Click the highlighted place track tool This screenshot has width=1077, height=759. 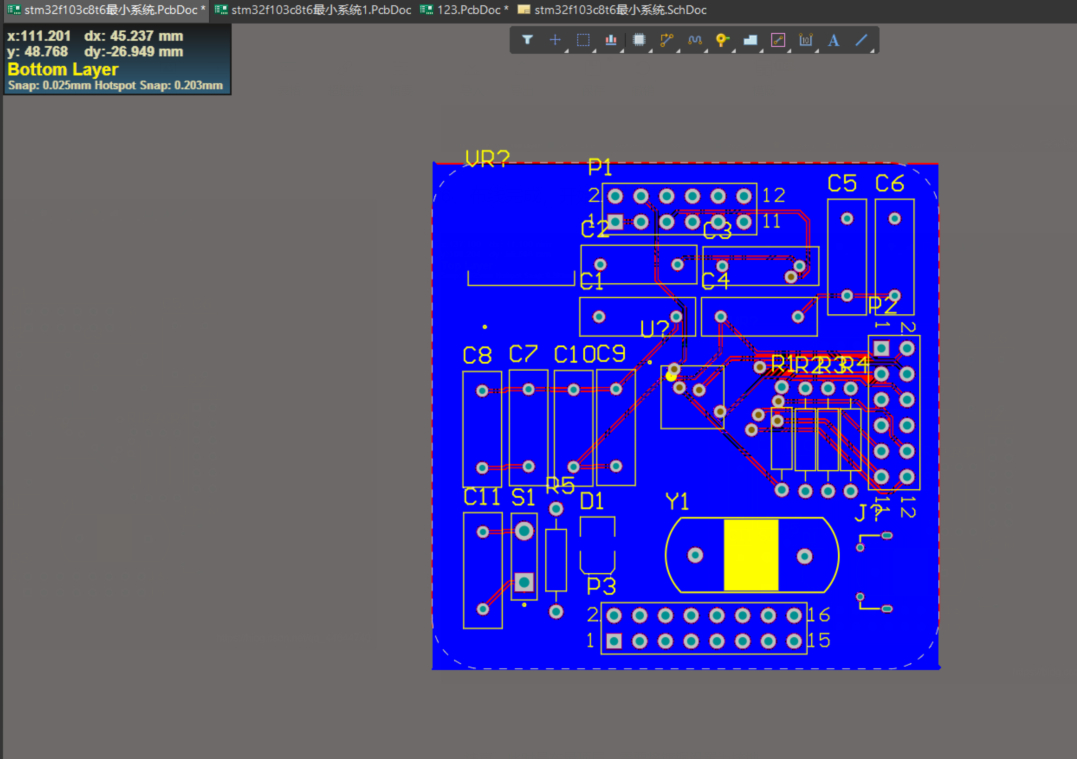point(777,40)
